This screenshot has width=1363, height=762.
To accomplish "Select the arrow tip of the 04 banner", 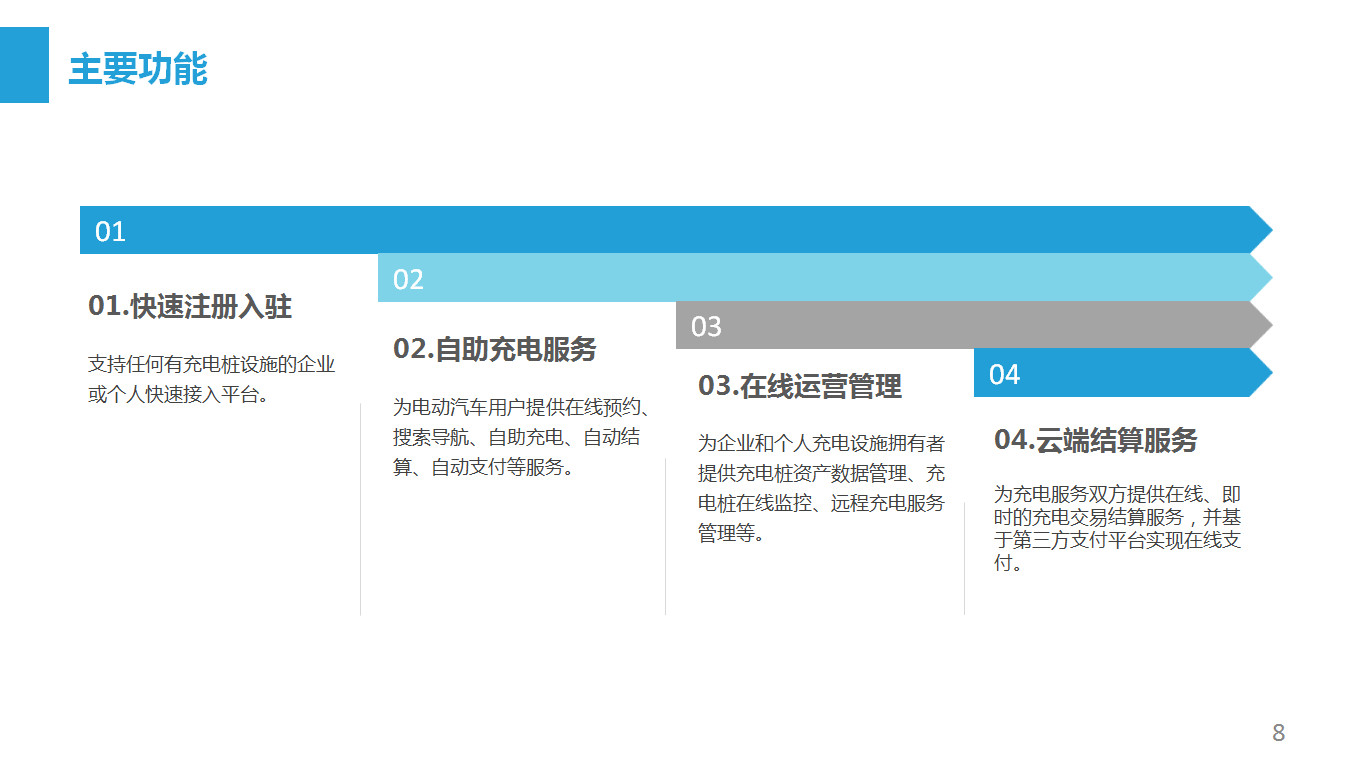I will point(1261,373).
